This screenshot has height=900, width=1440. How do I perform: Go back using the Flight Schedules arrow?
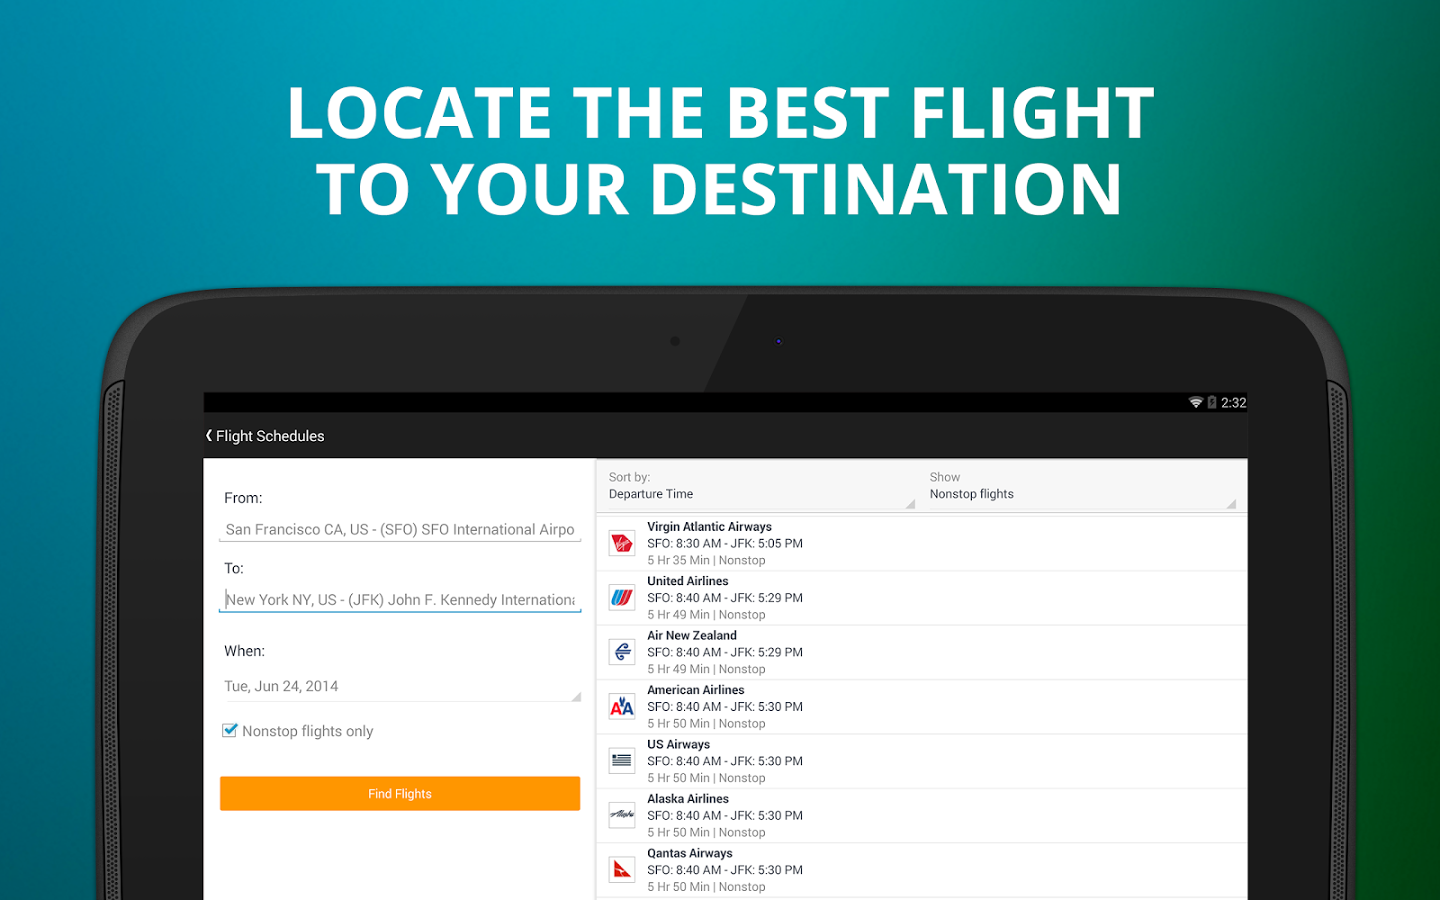209,436
